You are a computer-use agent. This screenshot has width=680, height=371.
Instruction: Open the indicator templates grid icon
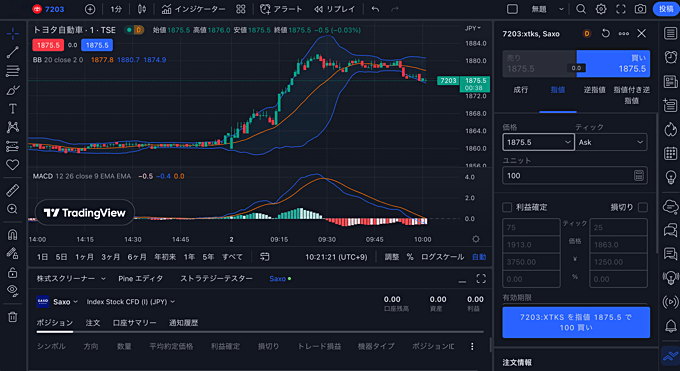(241, 9)
